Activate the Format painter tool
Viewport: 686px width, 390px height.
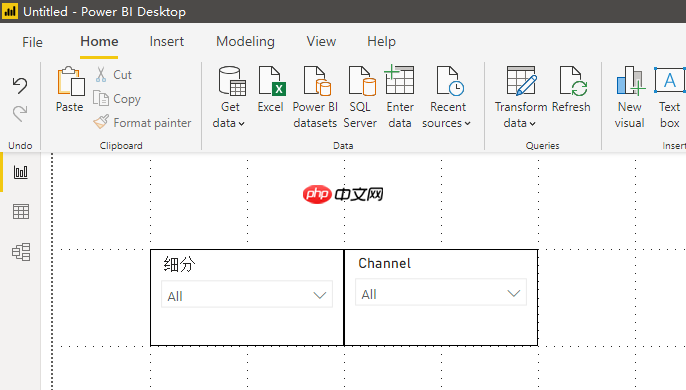pyautogui.click(x=142, y=123)
